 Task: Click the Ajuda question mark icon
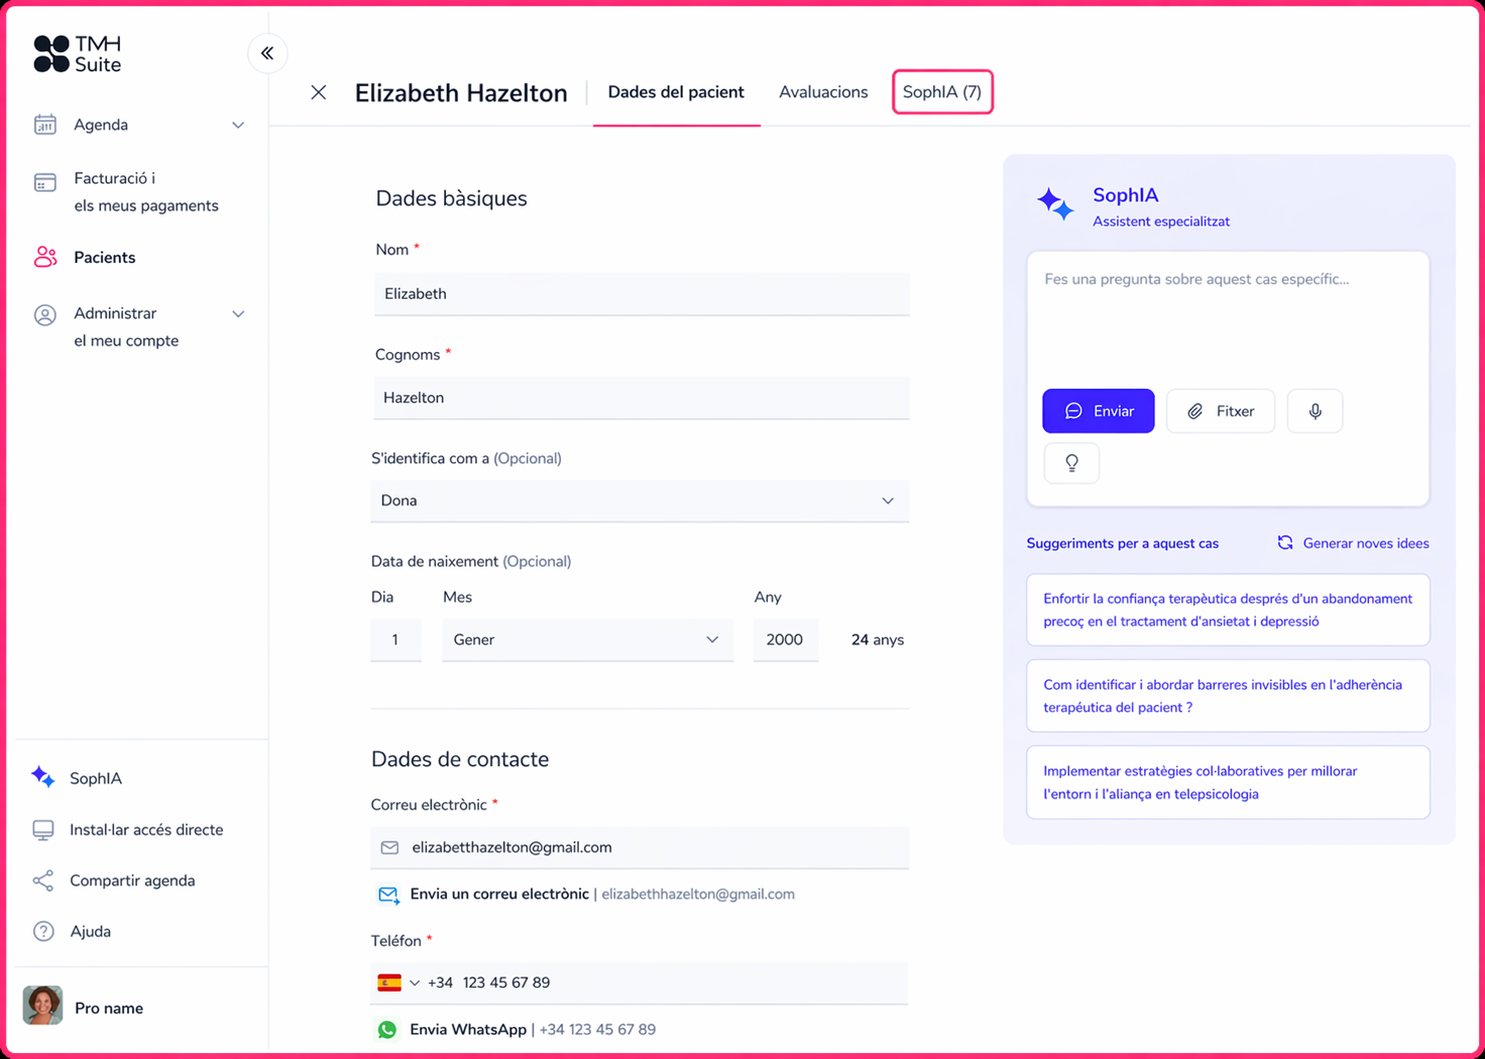pyautogui.click(x=43, y=931)
